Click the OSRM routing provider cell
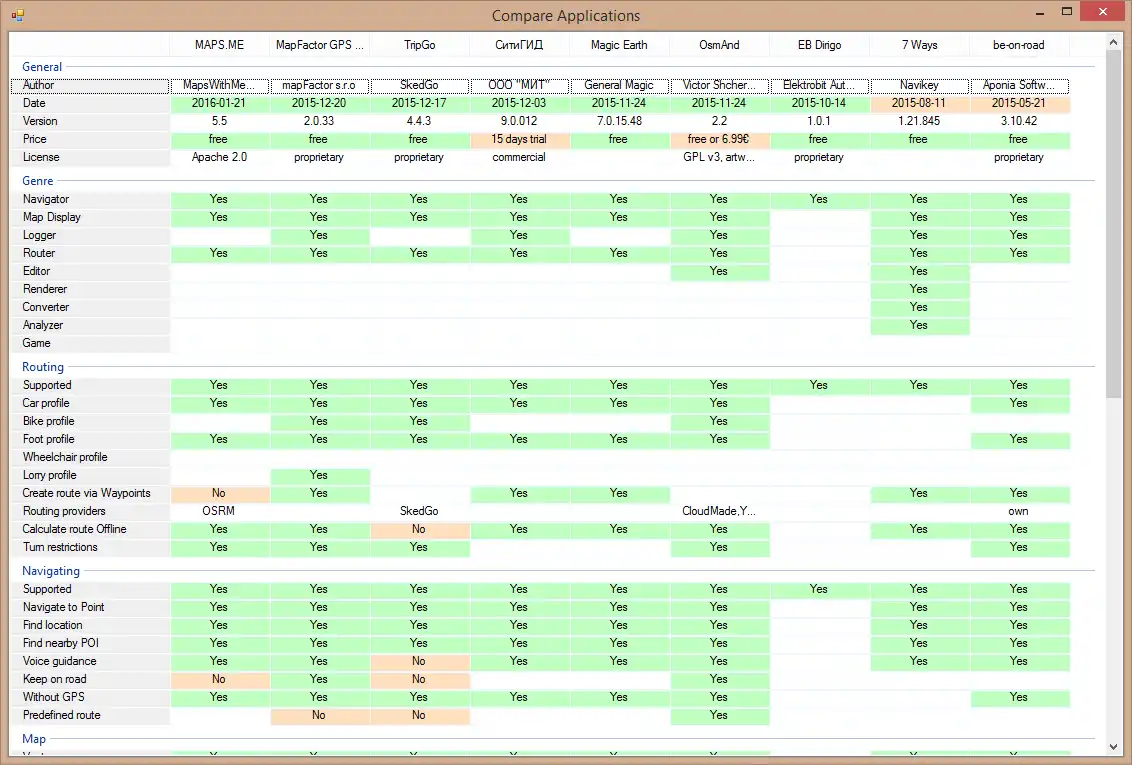1132x765 pixels. click(219, 512)
